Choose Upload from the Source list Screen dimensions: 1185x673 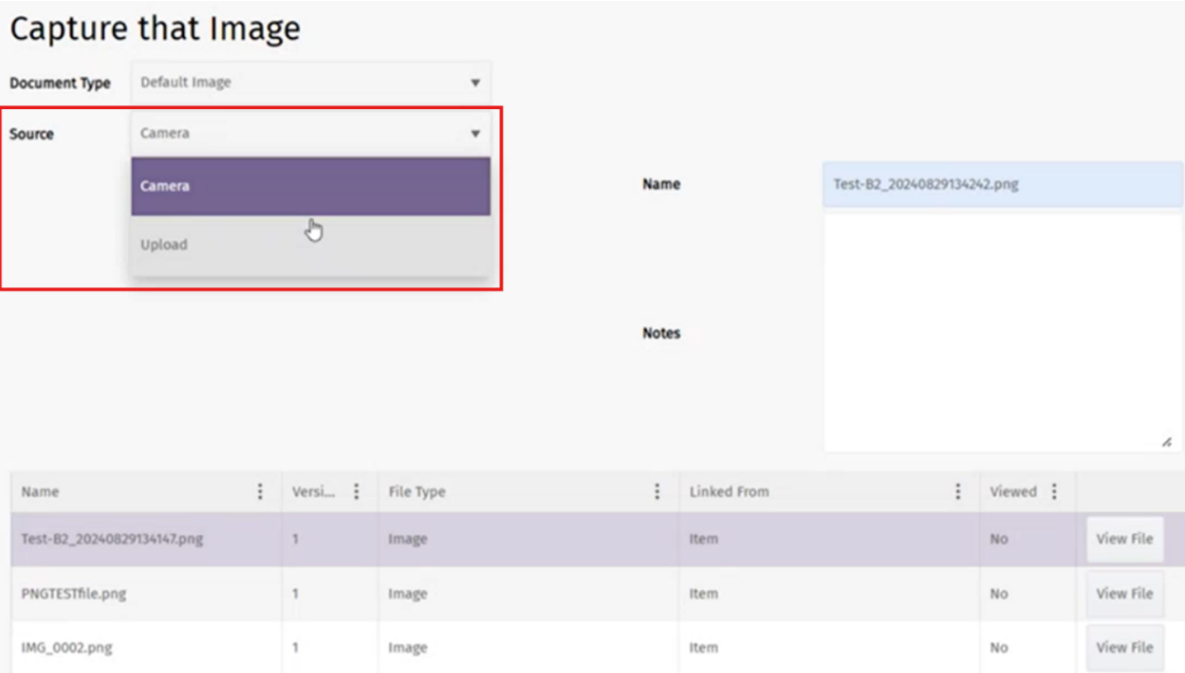[x=311, y=245]
